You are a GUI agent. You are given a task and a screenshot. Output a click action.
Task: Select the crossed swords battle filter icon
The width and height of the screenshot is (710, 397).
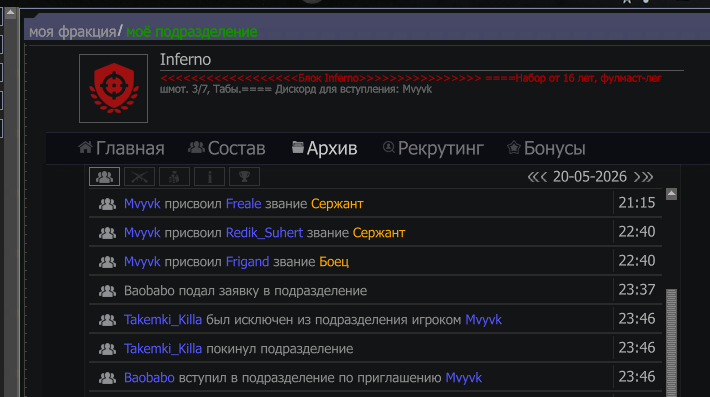click(x=139, y=177)
